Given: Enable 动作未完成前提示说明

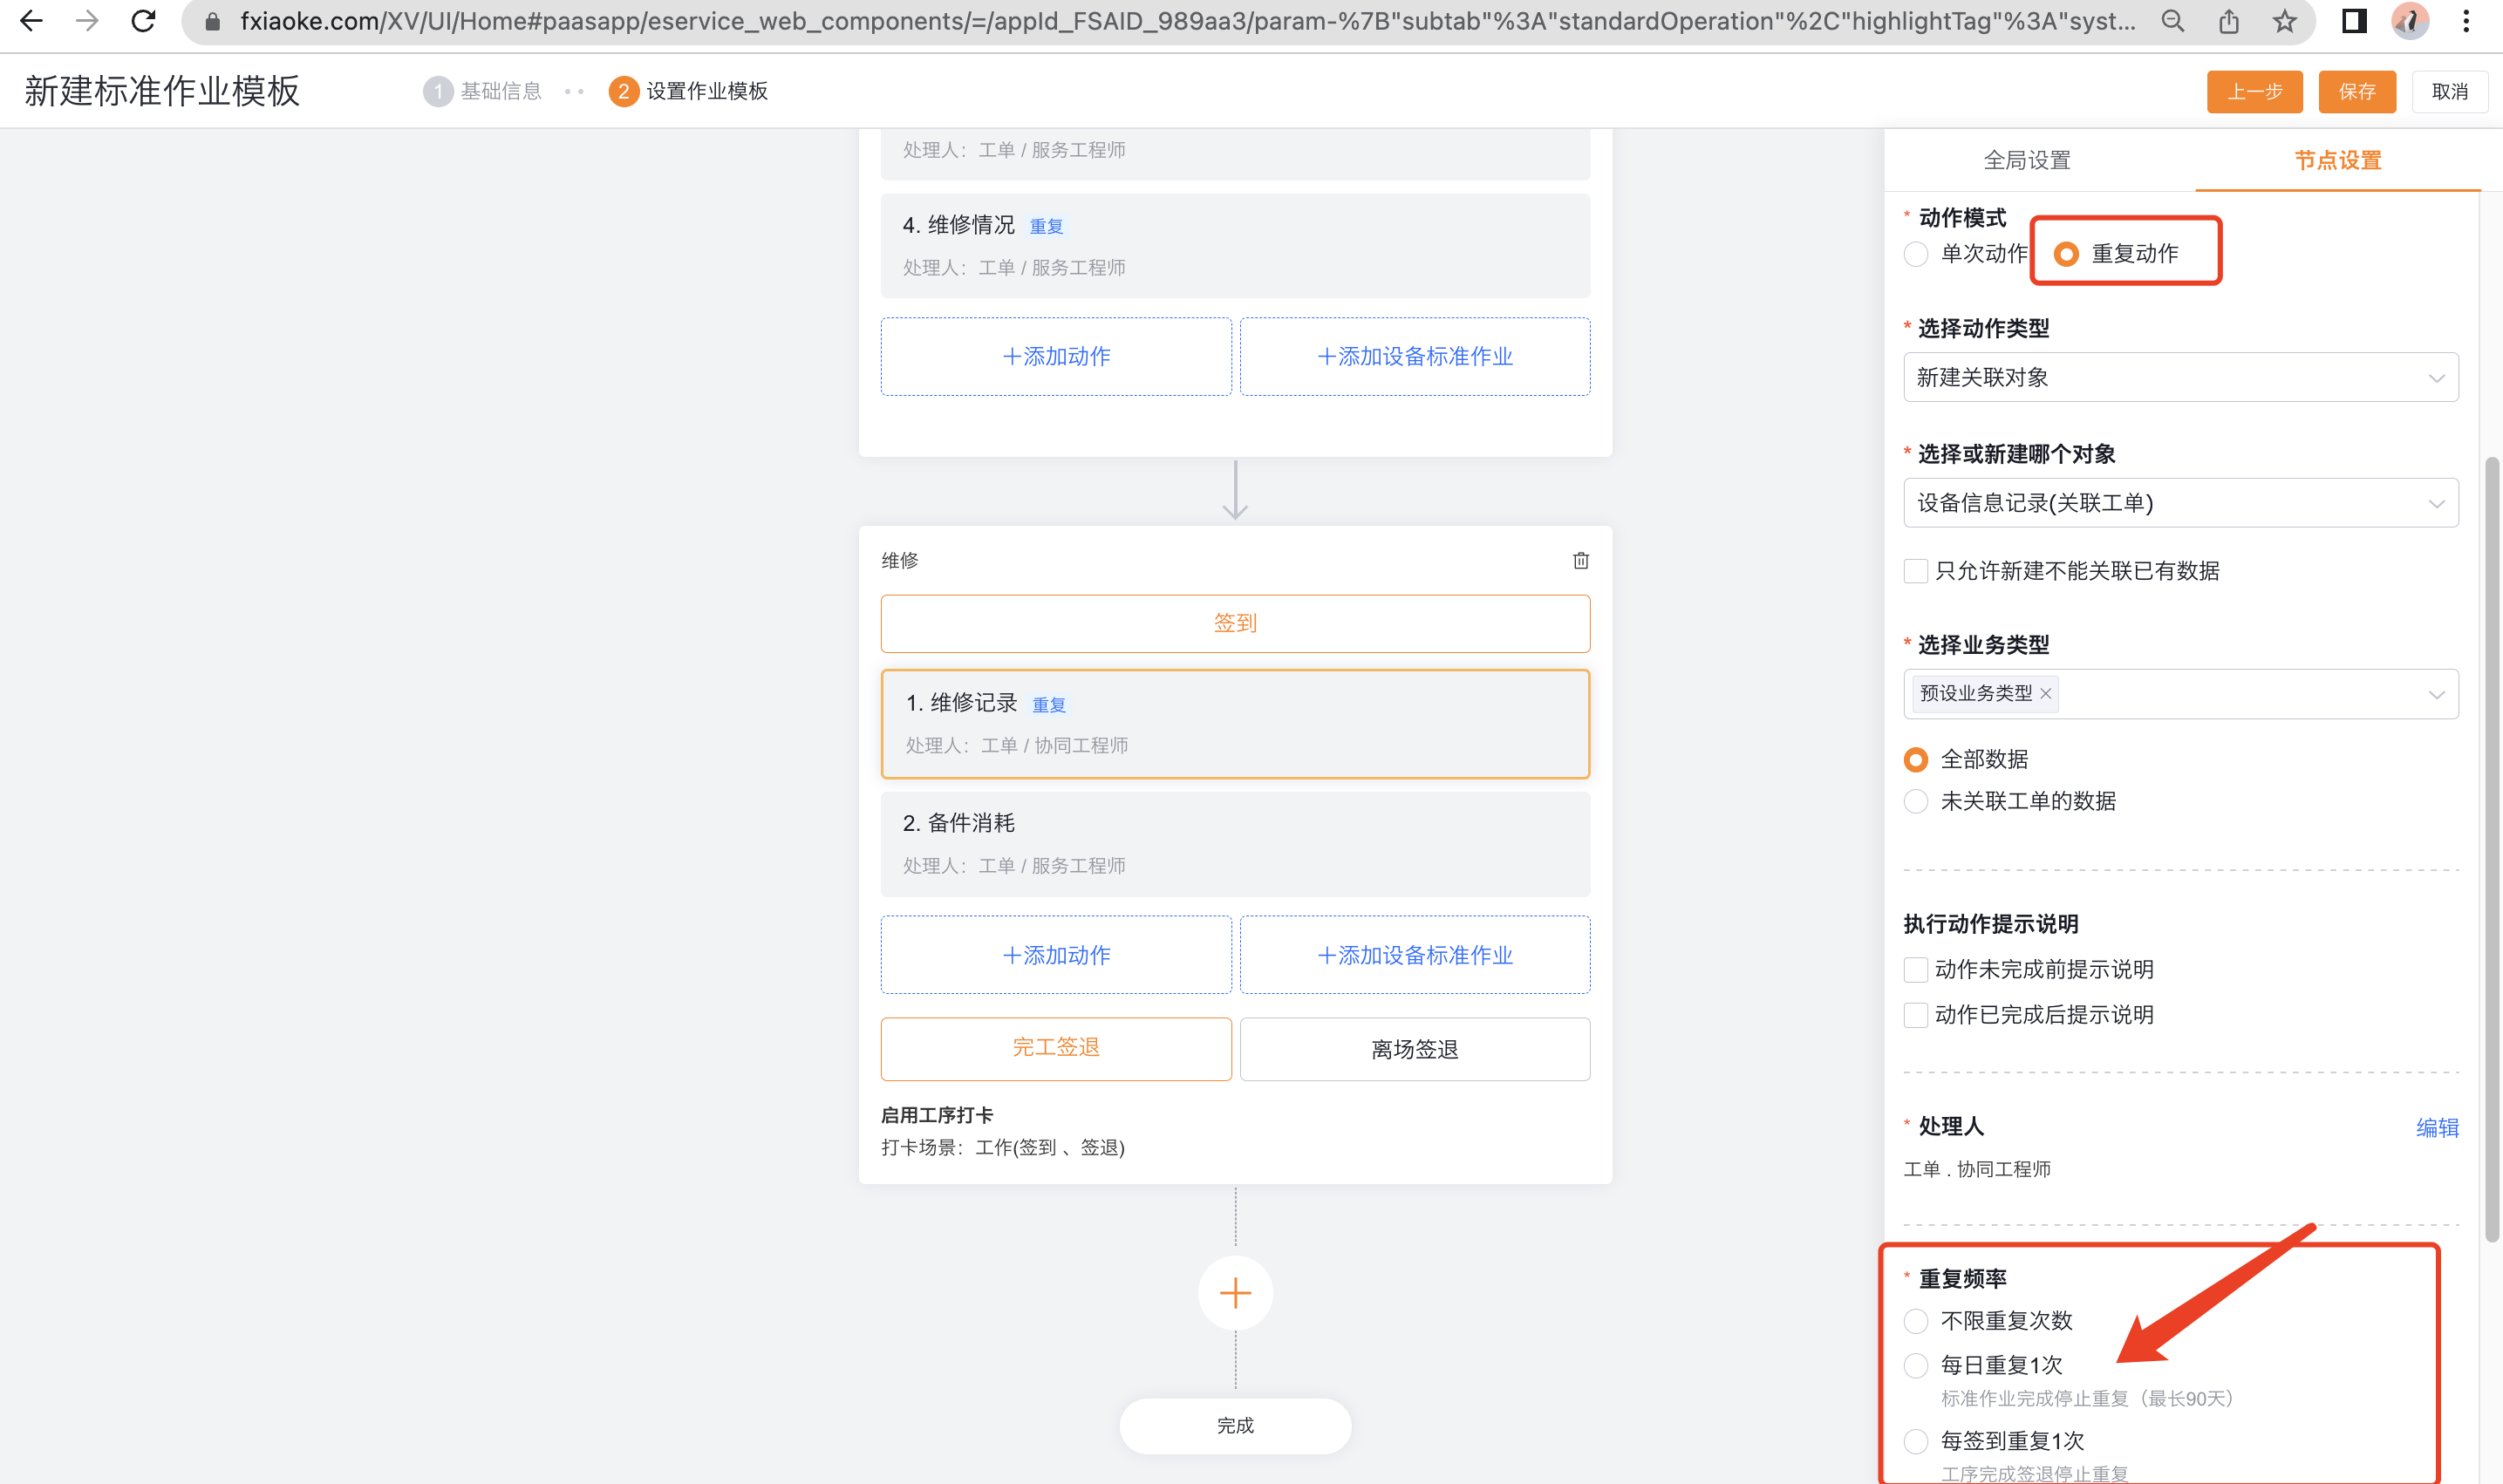Looking at the screenshot, I should tap(1915, 969).
